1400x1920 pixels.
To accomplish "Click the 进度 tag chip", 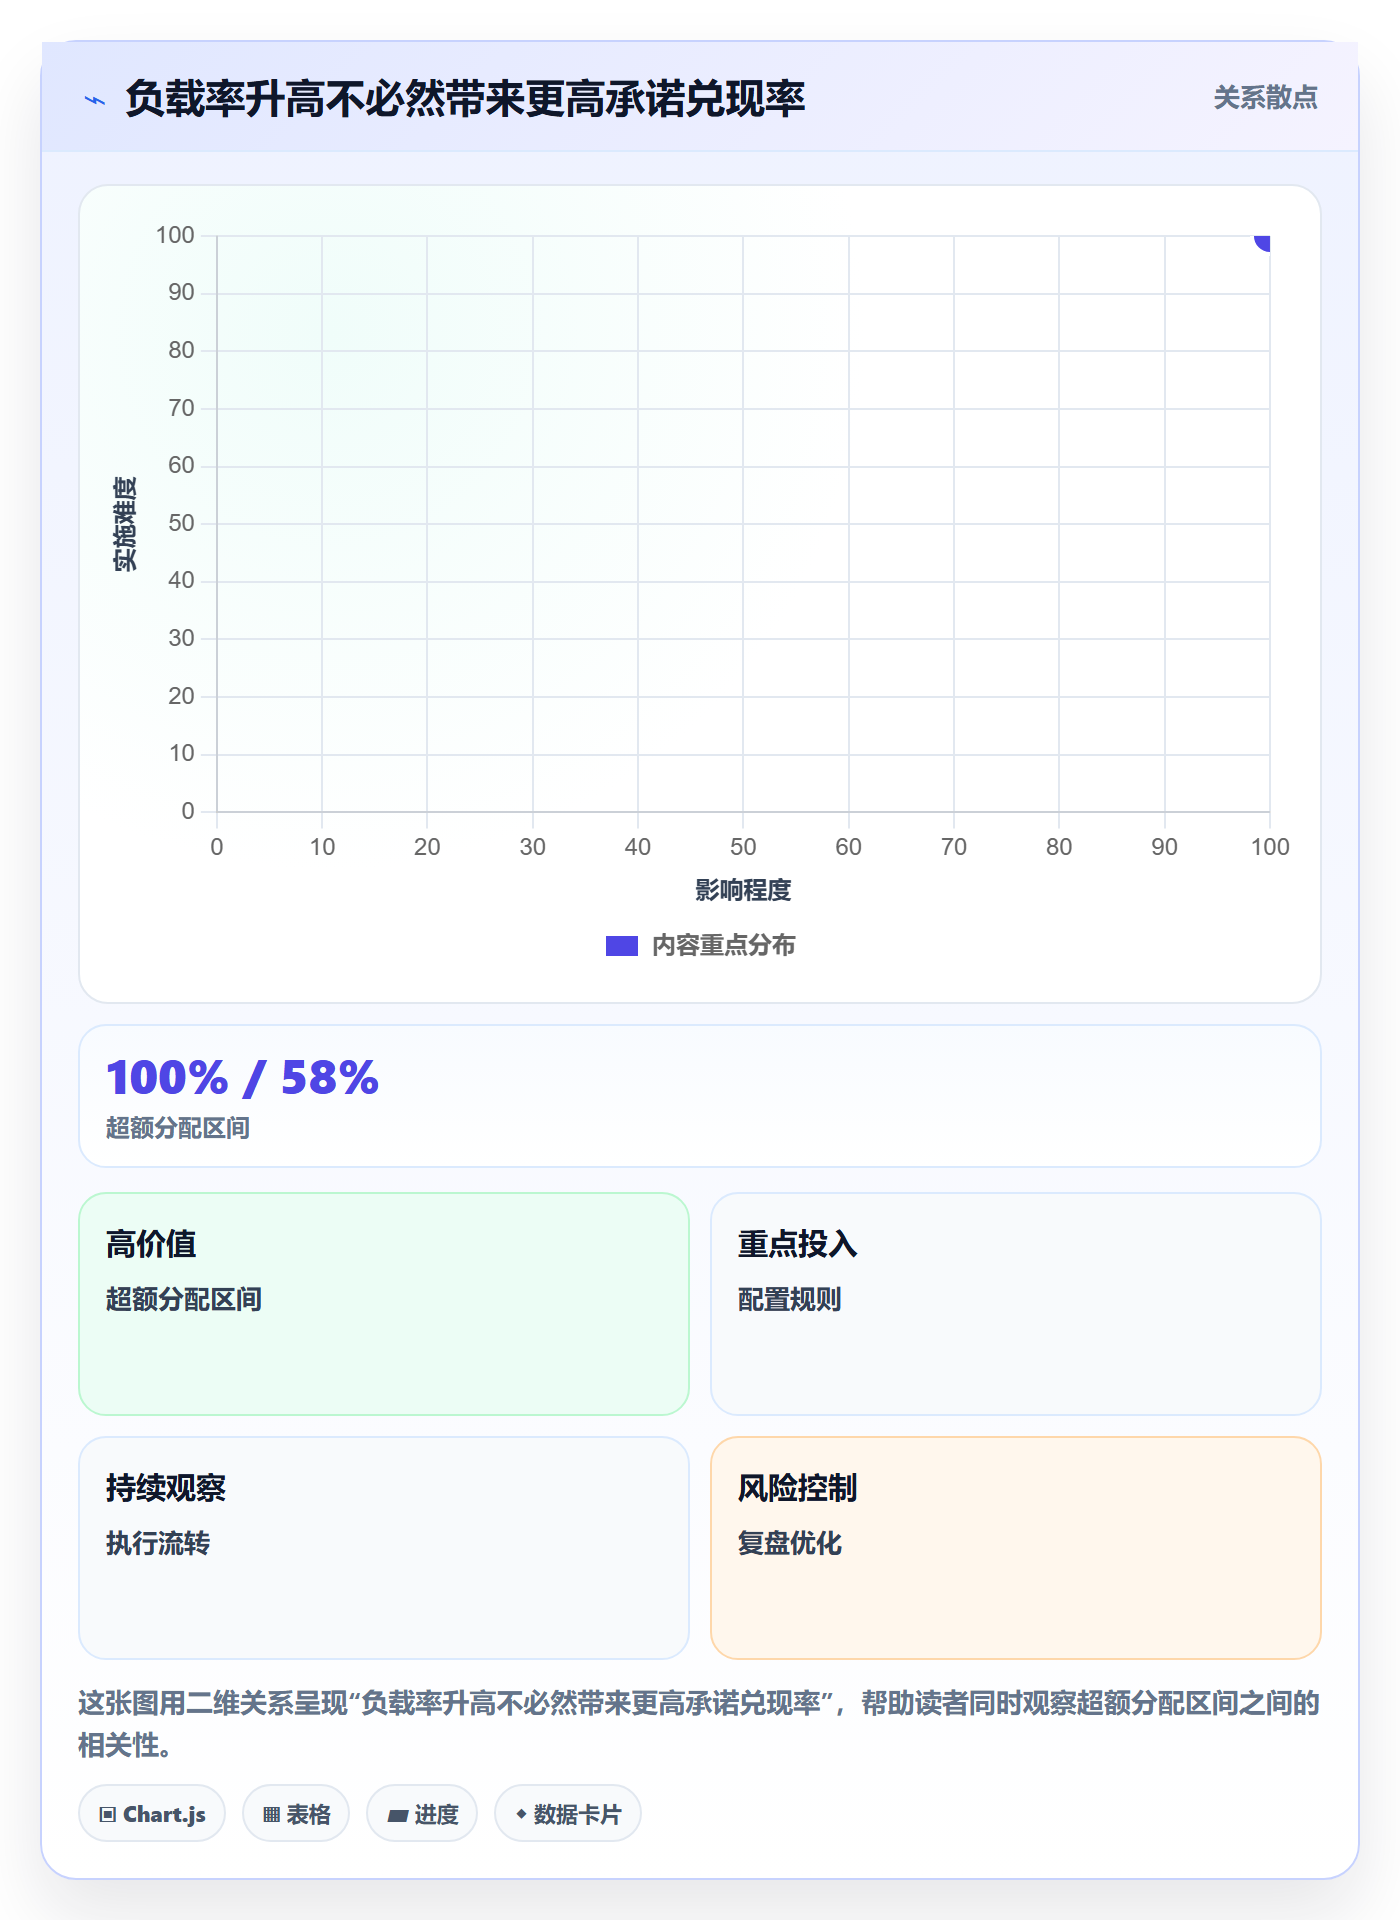I will (x=422, y=1813).
